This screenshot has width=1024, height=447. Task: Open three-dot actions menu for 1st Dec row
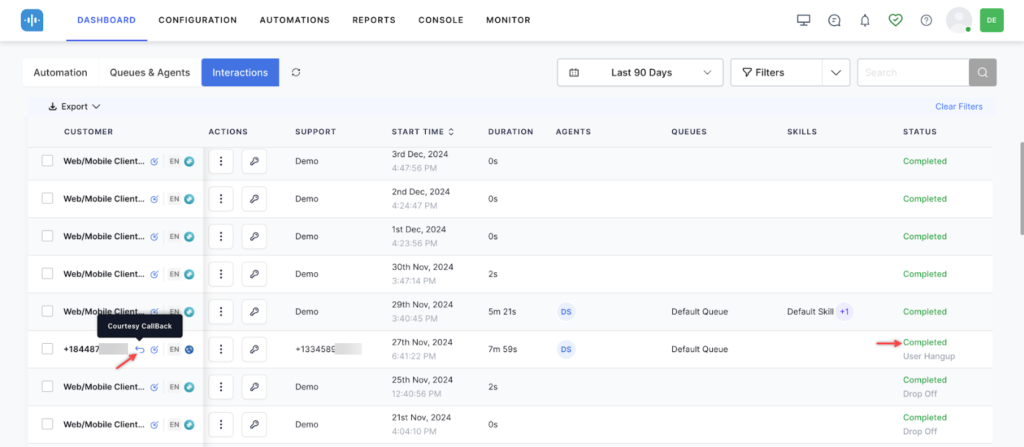tap(221, 237)
